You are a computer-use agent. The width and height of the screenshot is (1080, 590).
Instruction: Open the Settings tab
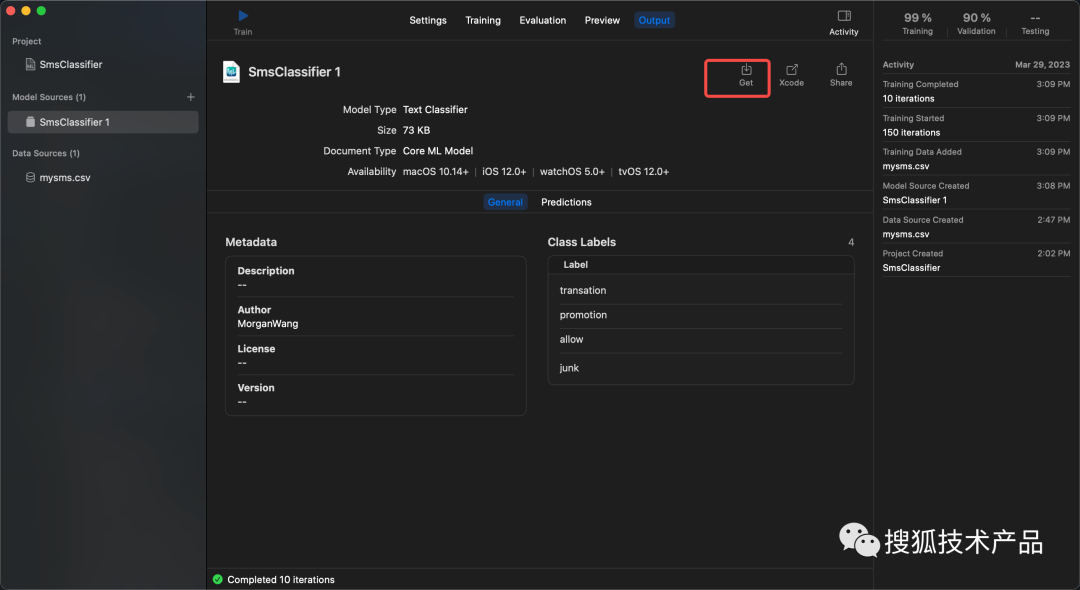pyautogui.click(x=428, y=21)
